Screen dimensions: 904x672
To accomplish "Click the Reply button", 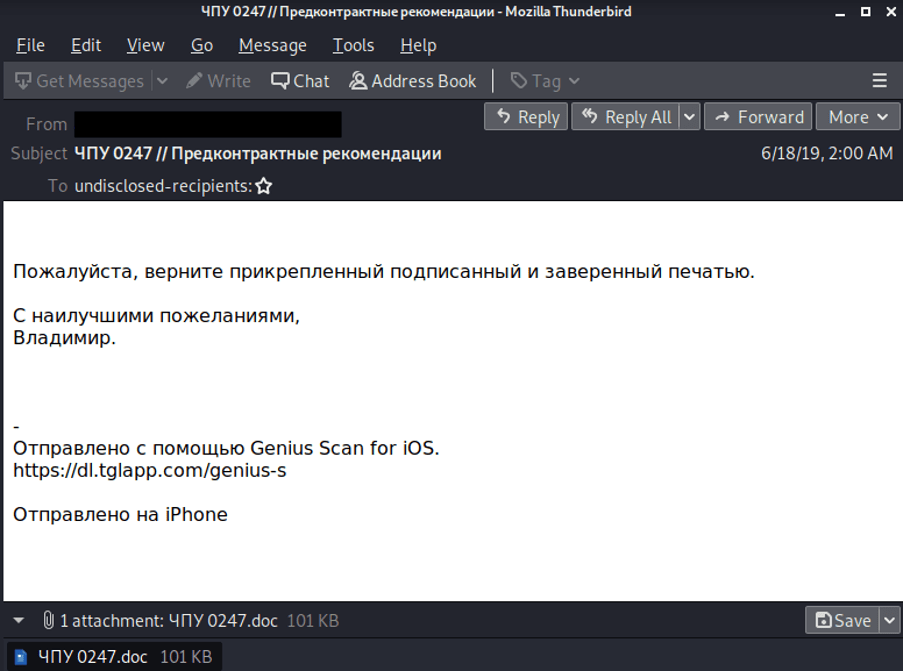I will coord(525,116).
